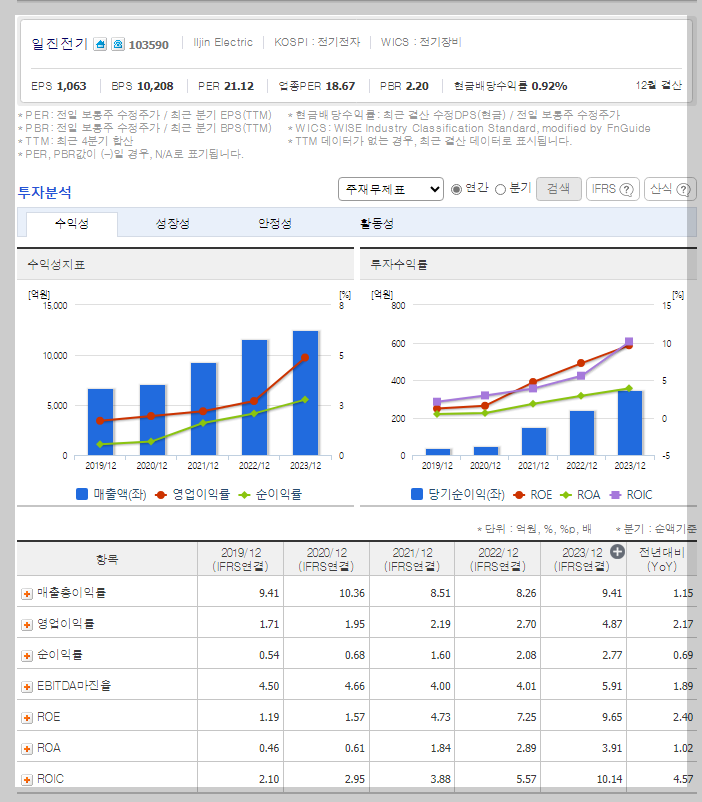Click the question mark icon on the IFRS button
The image size is (702, 802).
pyautogui.click(x=626, y=190)
